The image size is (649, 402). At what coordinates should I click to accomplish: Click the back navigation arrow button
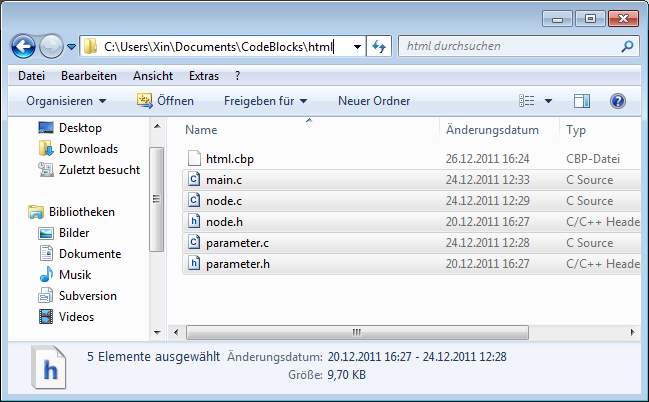(23, 47)
